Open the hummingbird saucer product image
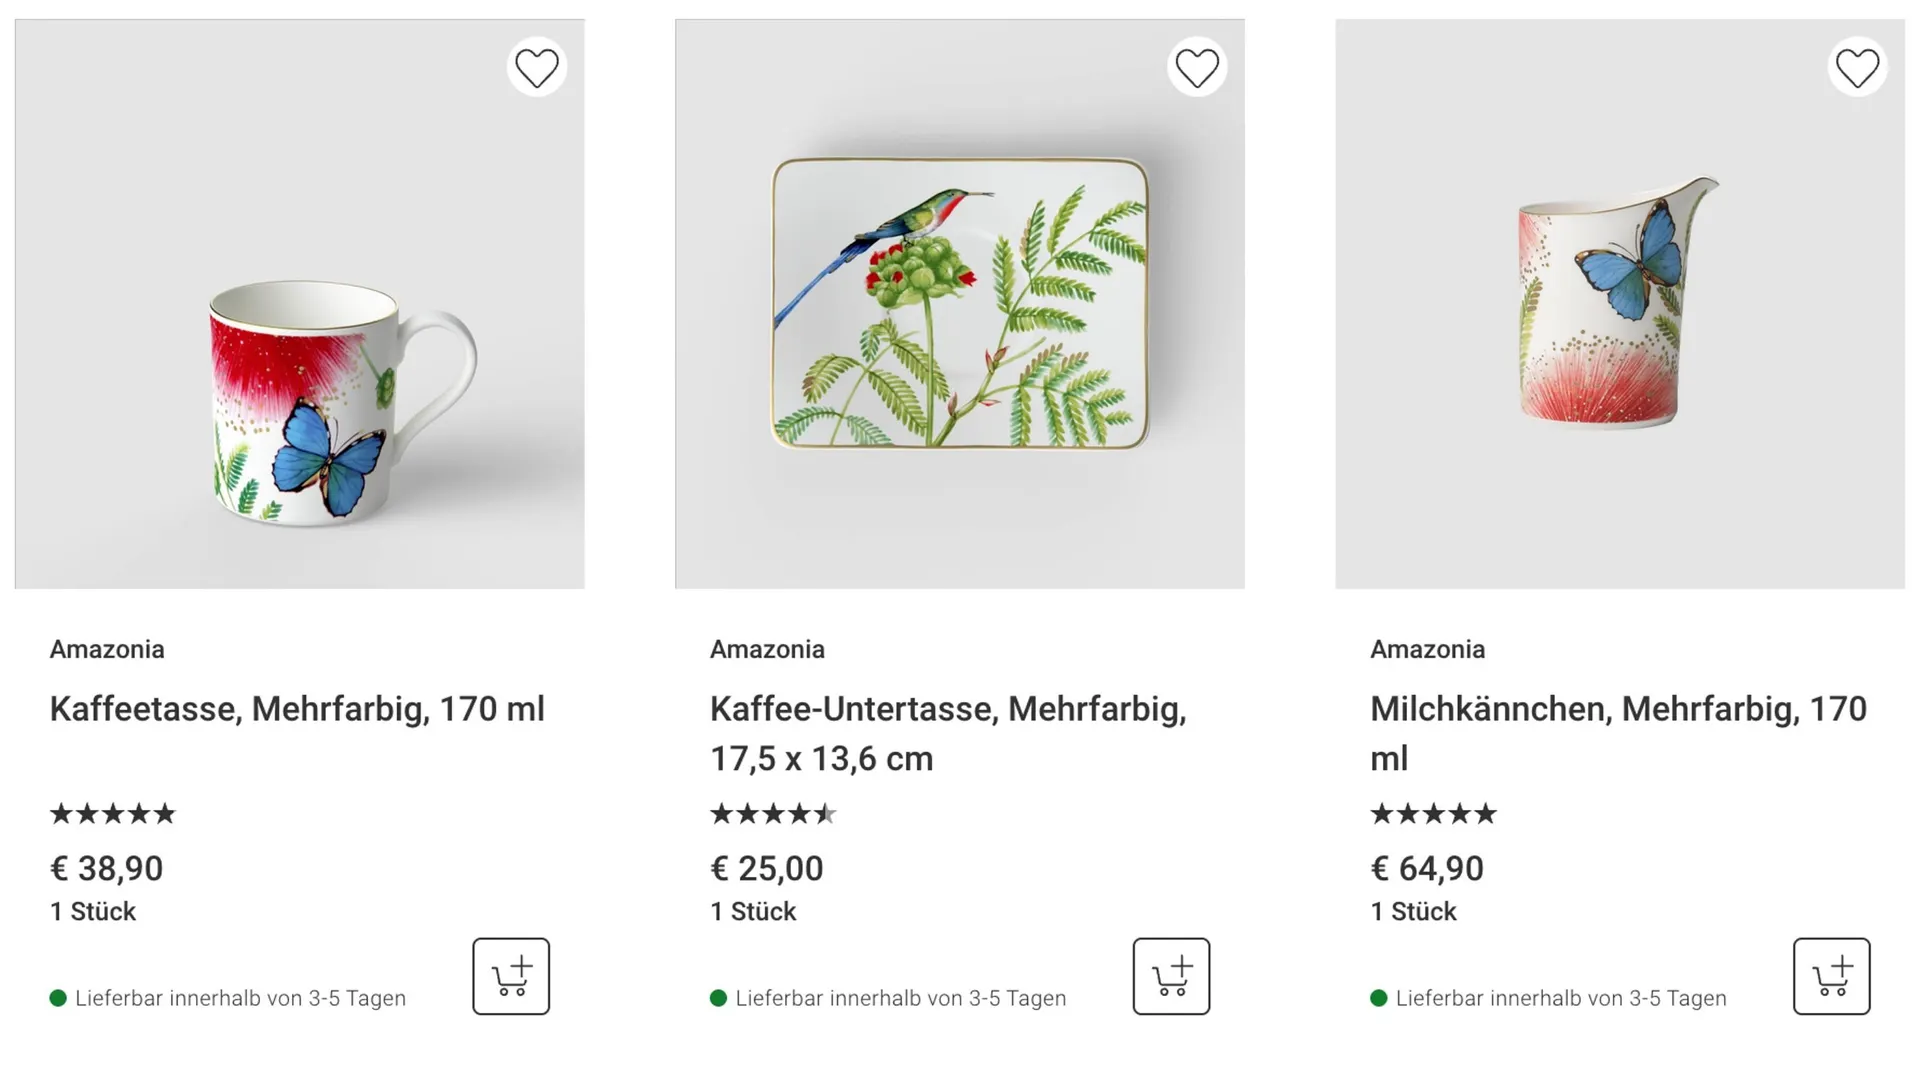The width and height of the screenshot is (1920, 1066). 960,304
